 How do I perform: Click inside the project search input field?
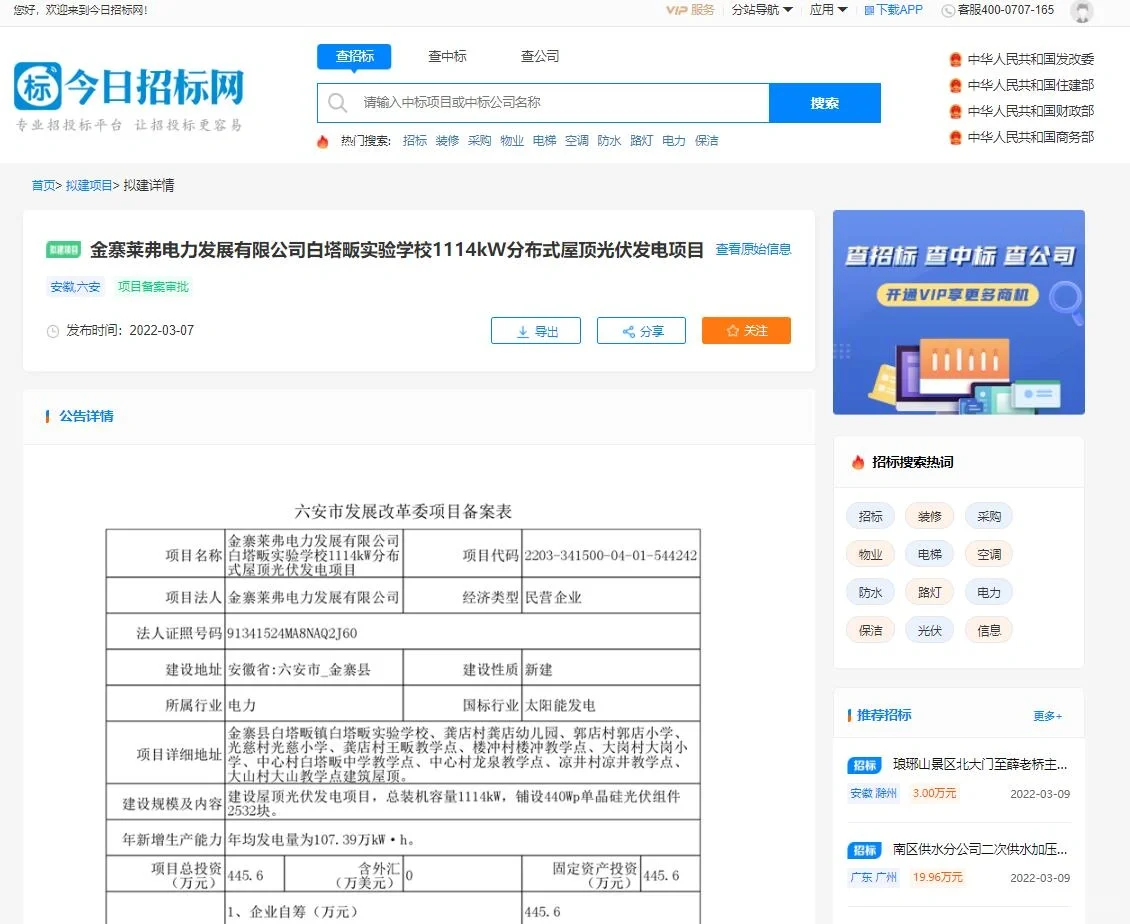(x=550, y=103)
